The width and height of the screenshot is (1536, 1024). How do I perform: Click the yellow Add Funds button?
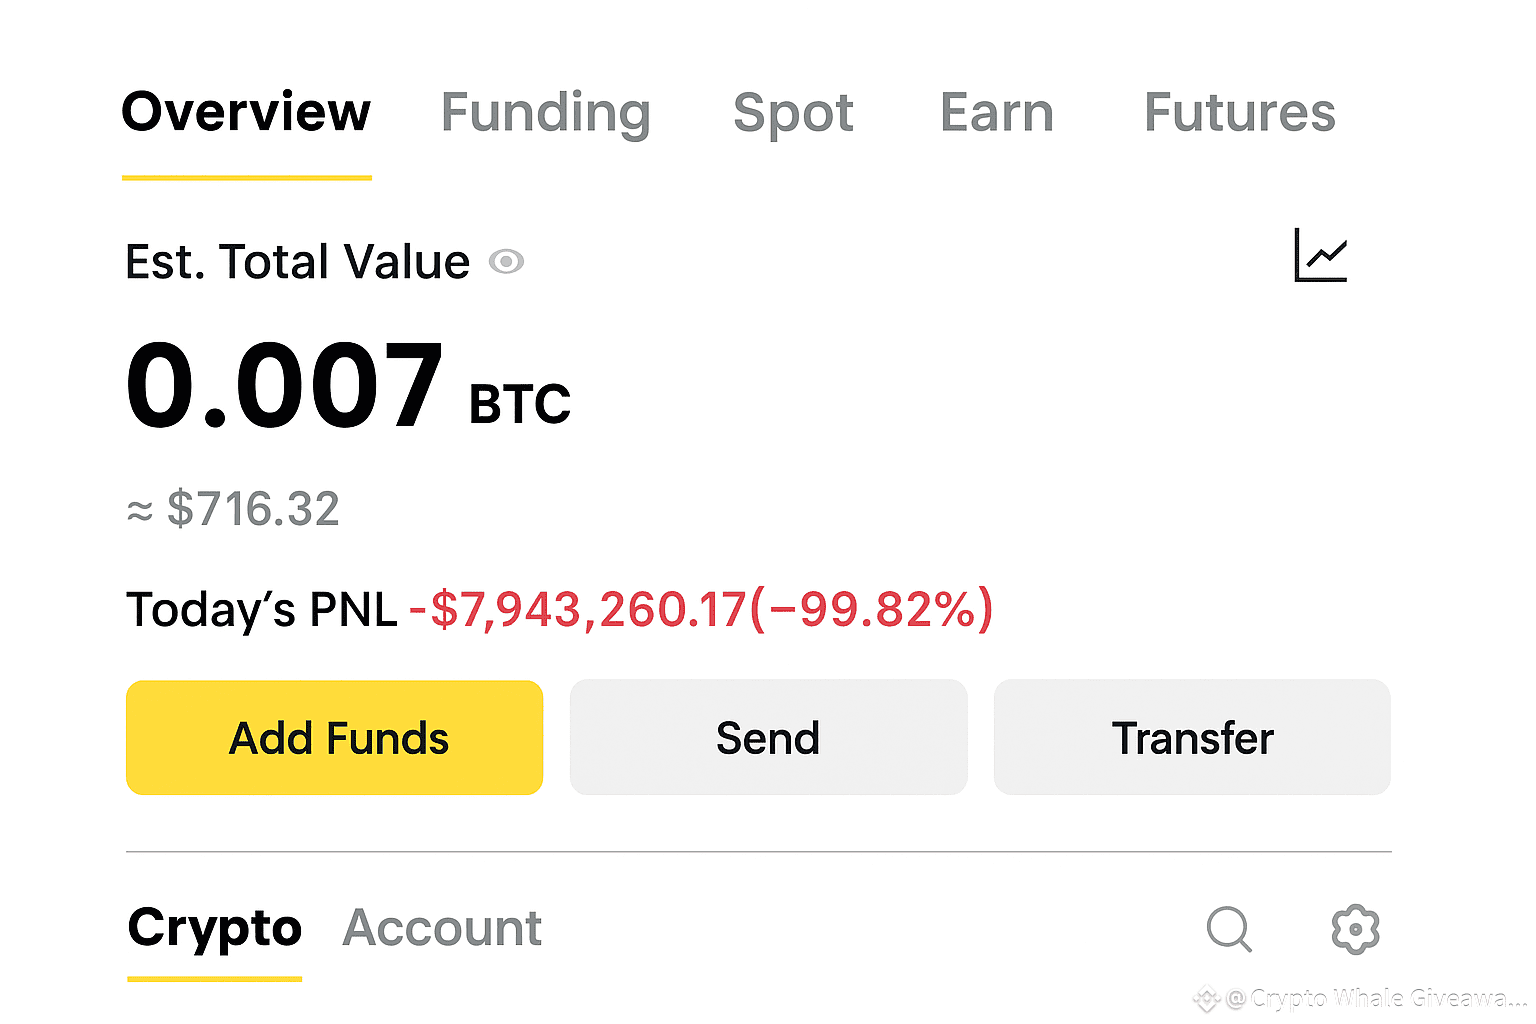pos(334,738)
